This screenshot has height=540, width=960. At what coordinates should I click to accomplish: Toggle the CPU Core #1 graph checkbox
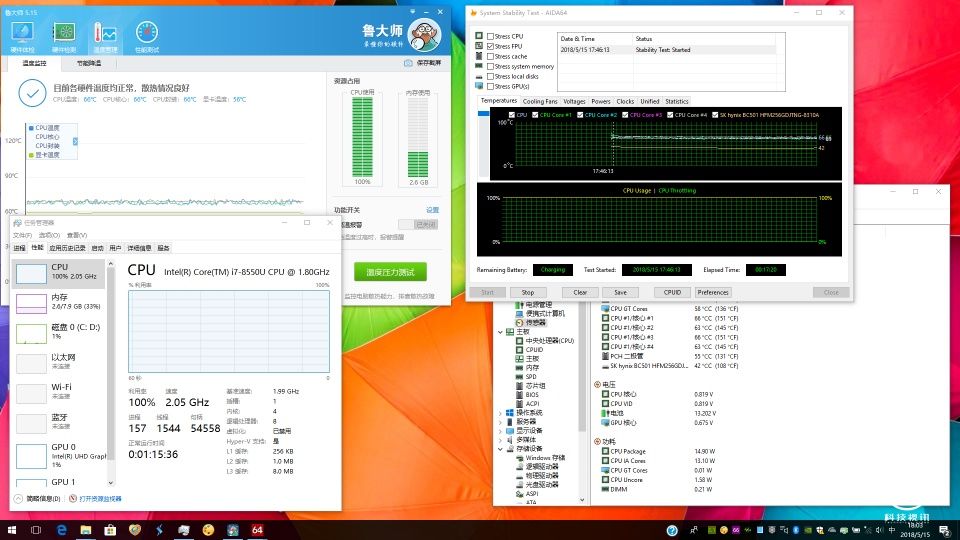coord(535,114)
